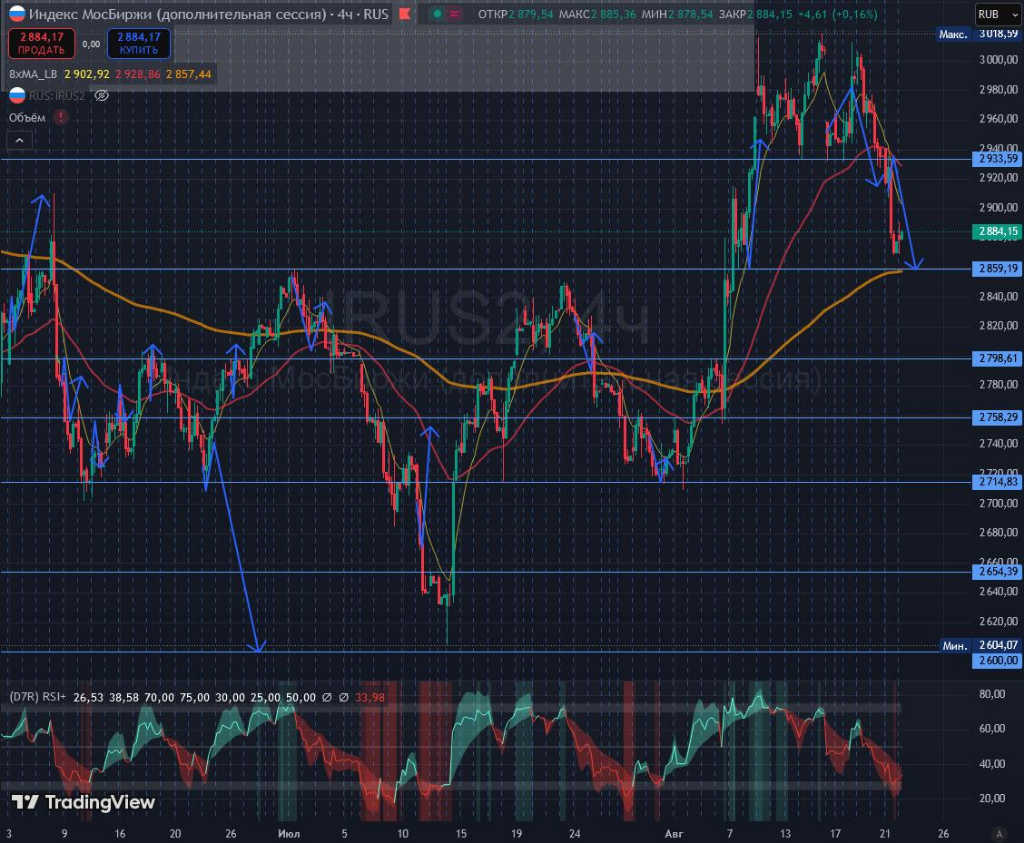This screenshot has height=843, width=1024.
Task: Click the ПРОДАТЬ sell button
Action: tap(41, 43)
